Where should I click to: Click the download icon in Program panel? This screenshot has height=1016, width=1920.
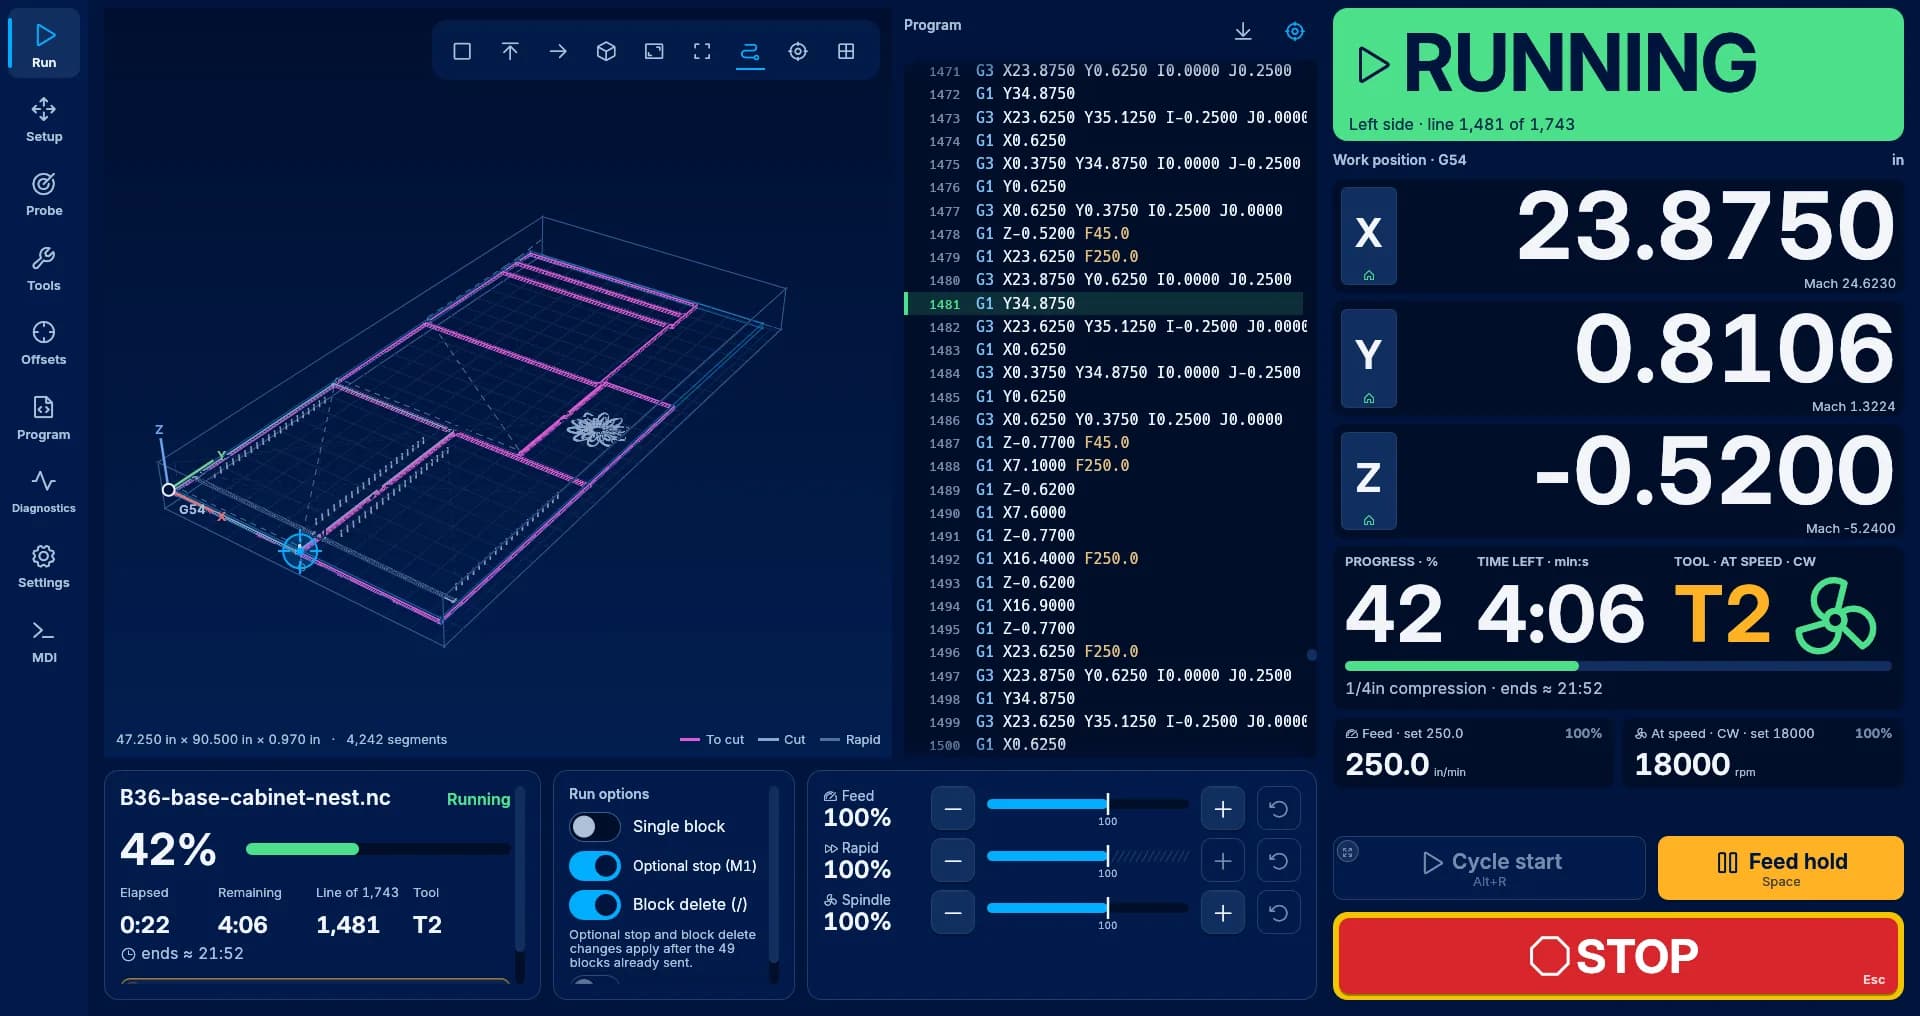(1243, 32)
